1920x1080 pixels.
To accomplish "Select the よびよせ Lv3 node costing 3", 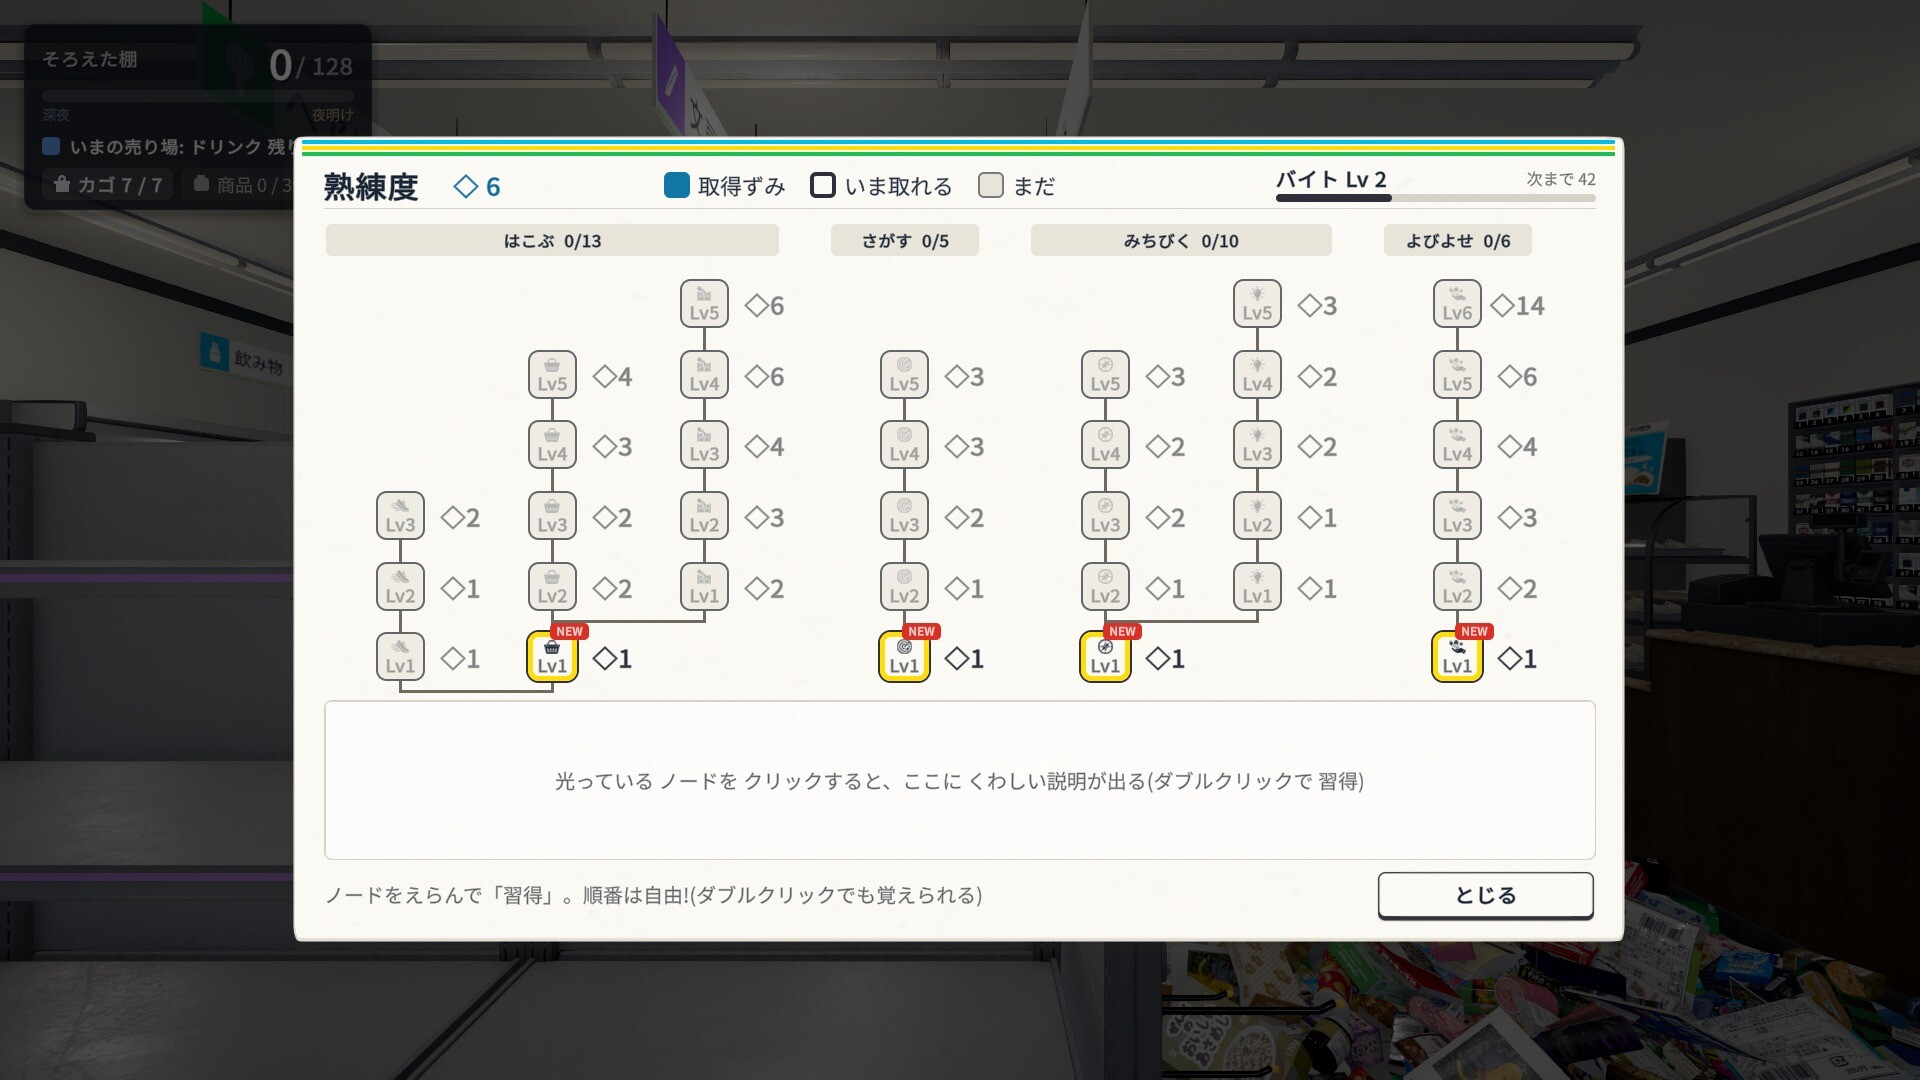I will tap(1457, 516).
